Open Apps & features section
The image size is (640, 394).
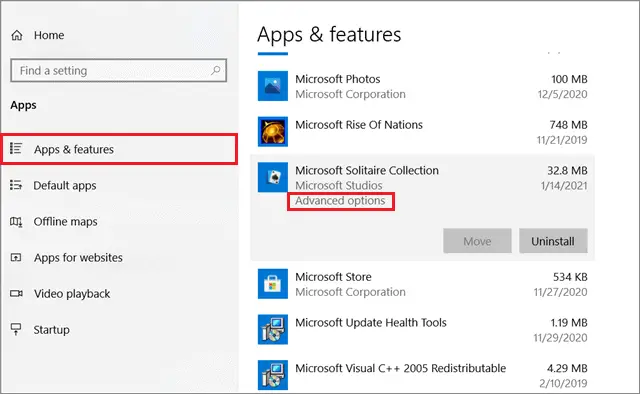pos(119,149)
